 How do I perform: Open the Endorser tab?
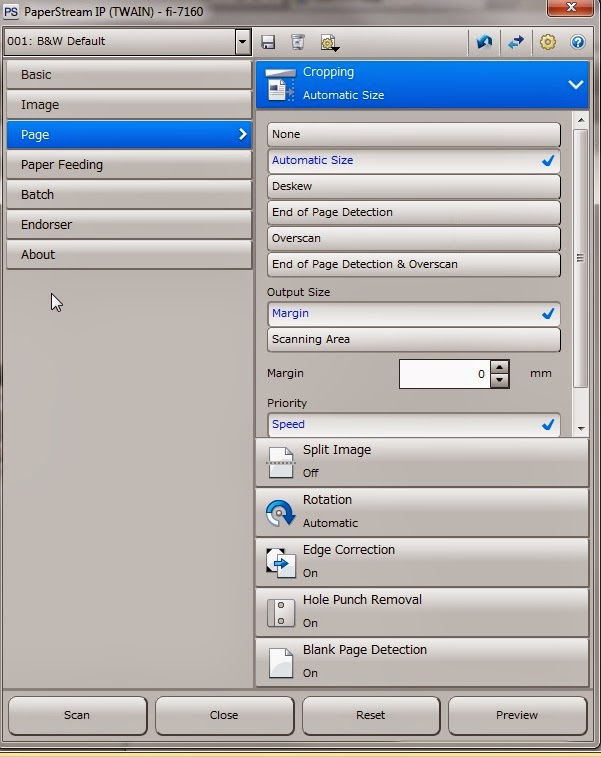tap(129, 224)
